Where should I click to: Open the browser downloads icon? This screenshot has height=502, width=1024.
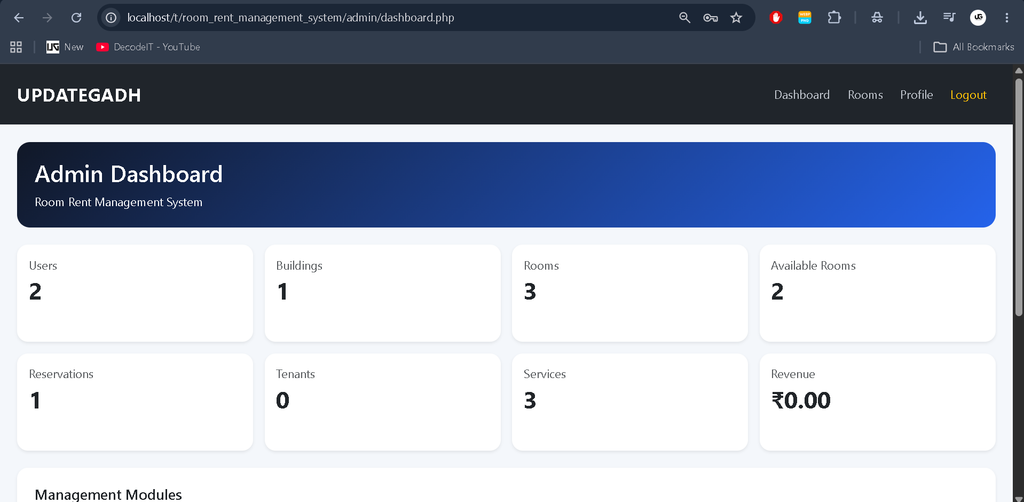pyautogui.click(x=920, y=18)
